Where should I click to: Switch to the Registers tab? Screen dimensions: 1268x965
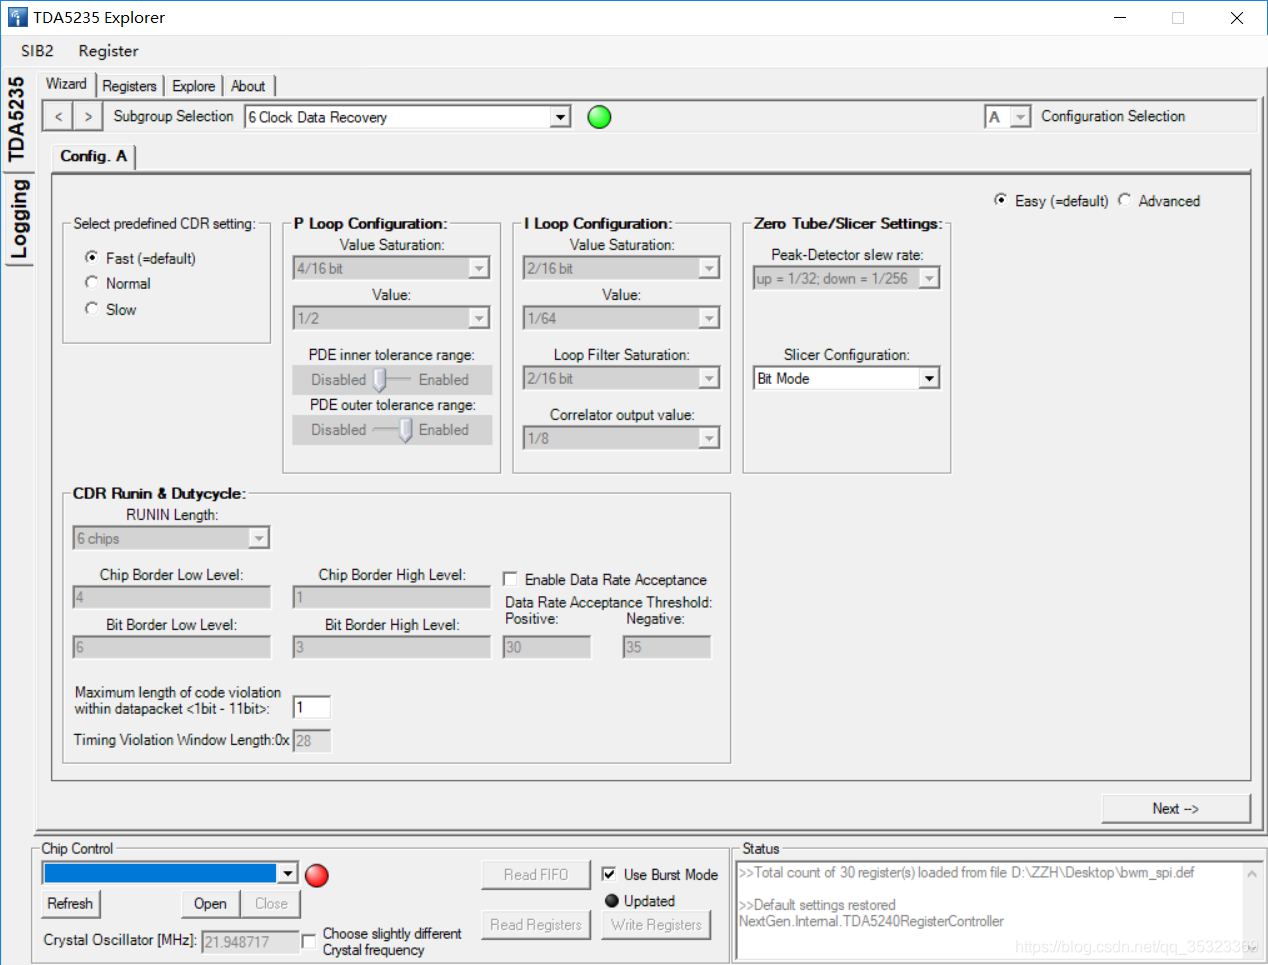point(129,86)
